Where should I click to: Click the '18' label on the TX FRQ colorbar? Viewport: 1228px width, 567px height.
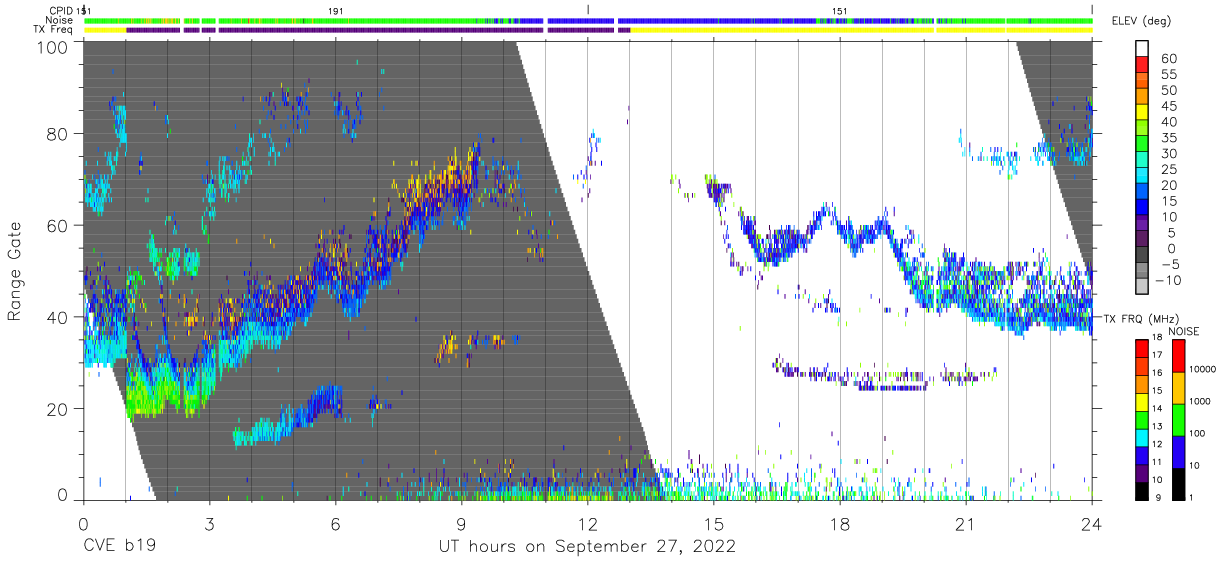[x=1157, y=338]
